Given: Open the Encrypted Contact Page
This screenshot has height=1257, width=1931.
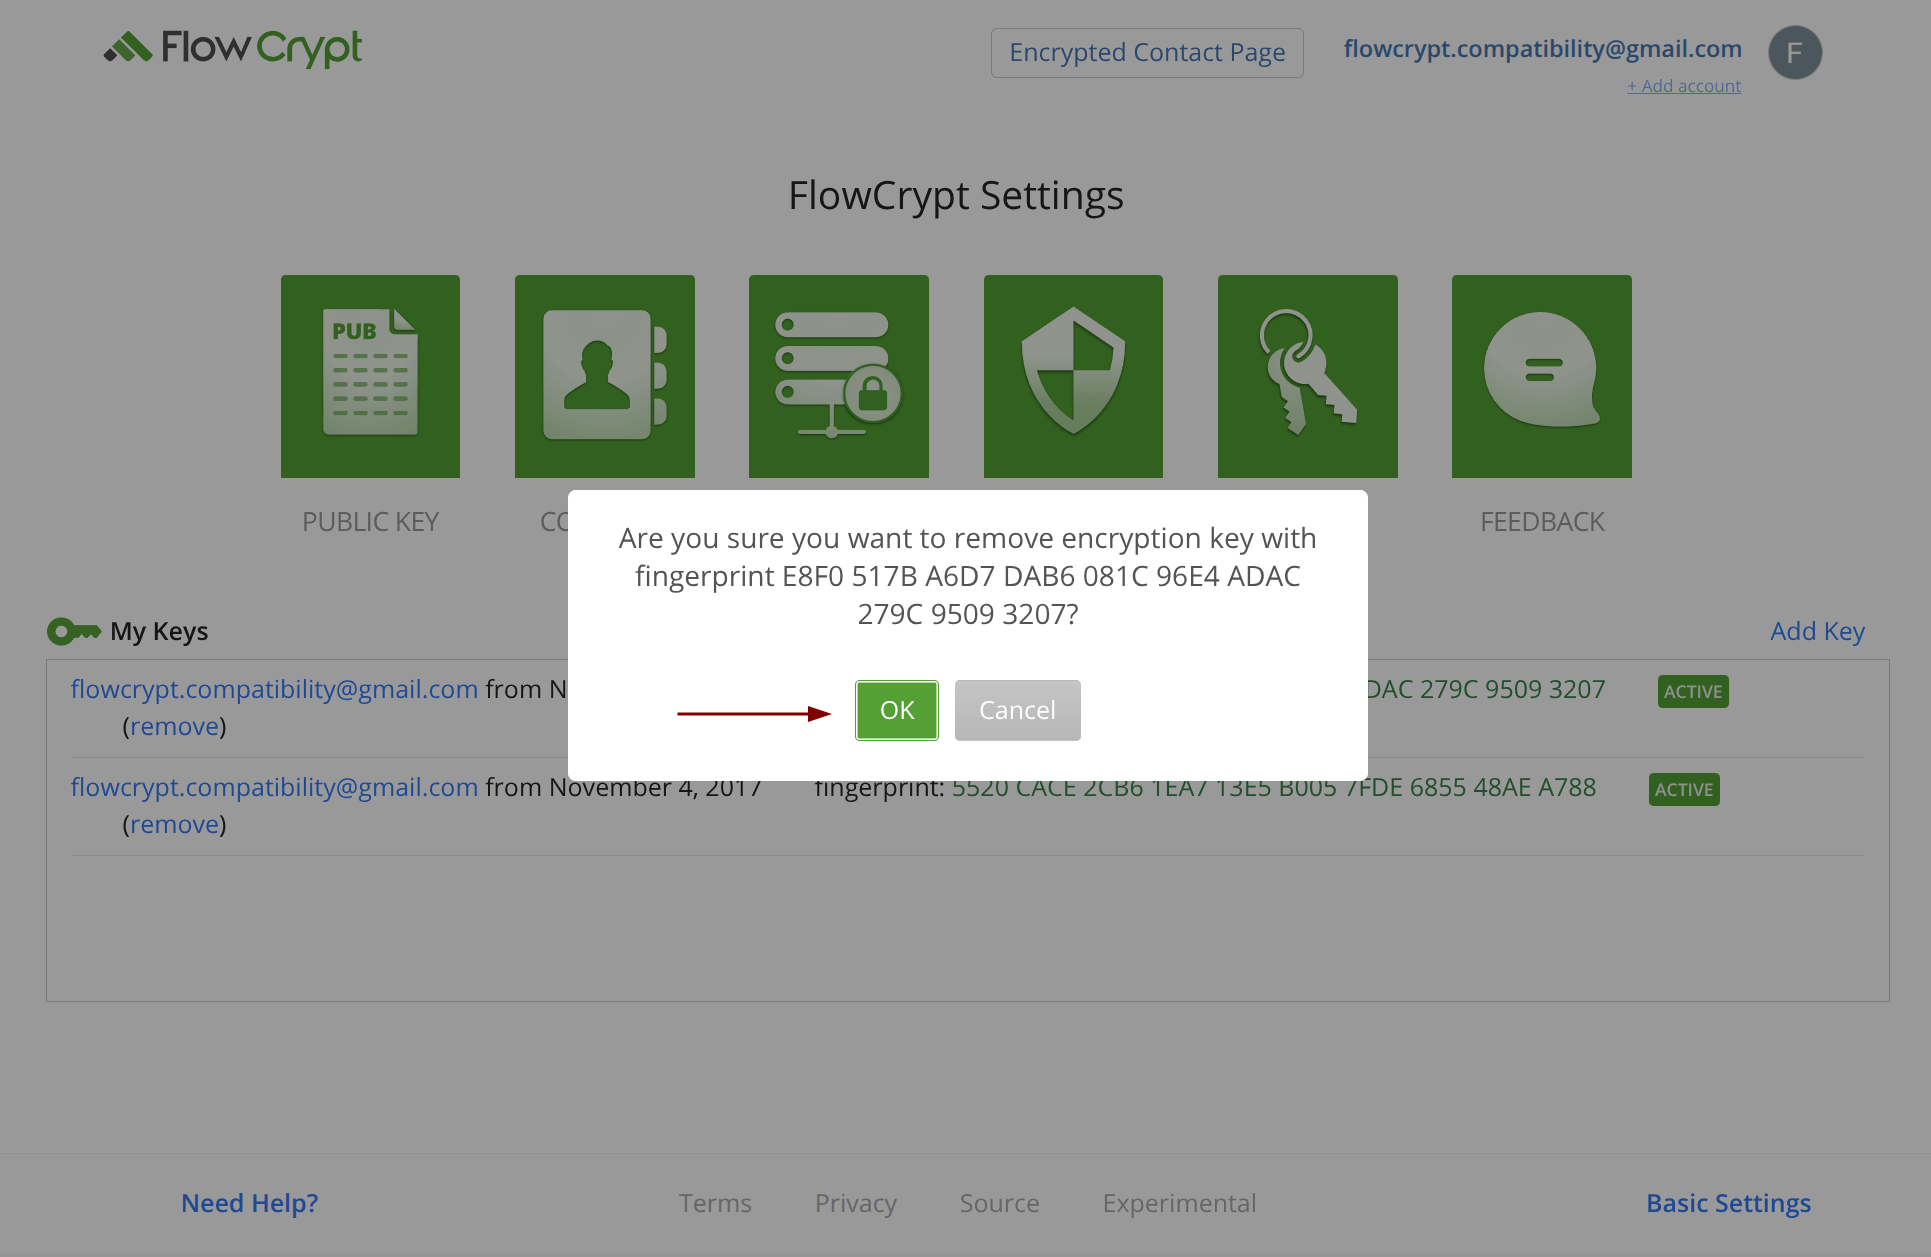Looking at the screenshot, I should pos(1147,52).
